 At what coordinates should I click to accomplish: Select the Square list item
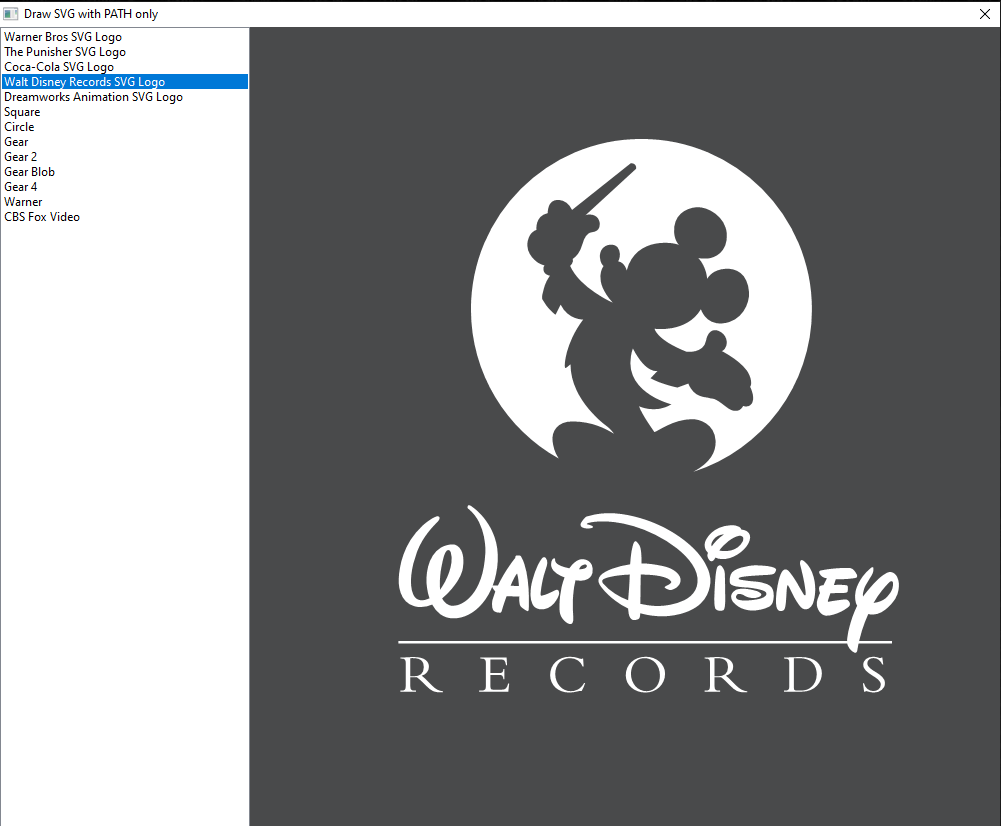click(x=124, y=112)
